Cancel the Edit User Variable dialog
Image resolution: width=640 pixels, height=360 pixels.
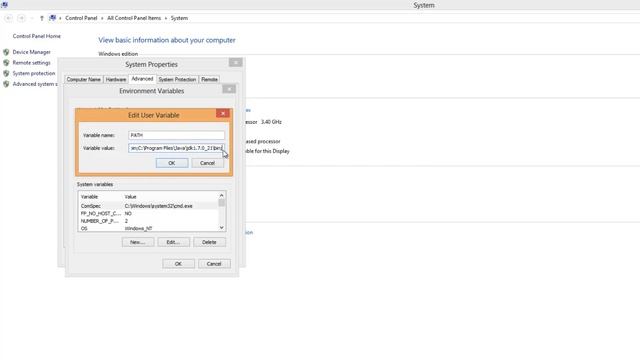click(207, 163)
